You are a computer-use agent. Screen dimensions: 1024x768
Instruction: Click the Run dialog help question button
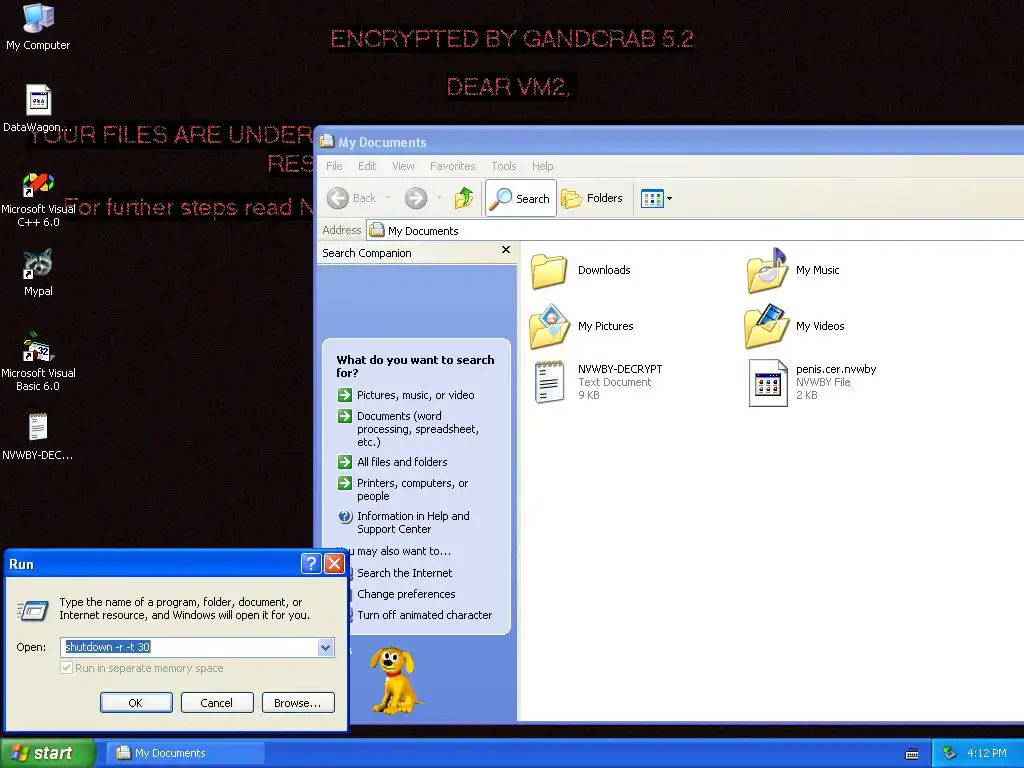pos(311,563)
